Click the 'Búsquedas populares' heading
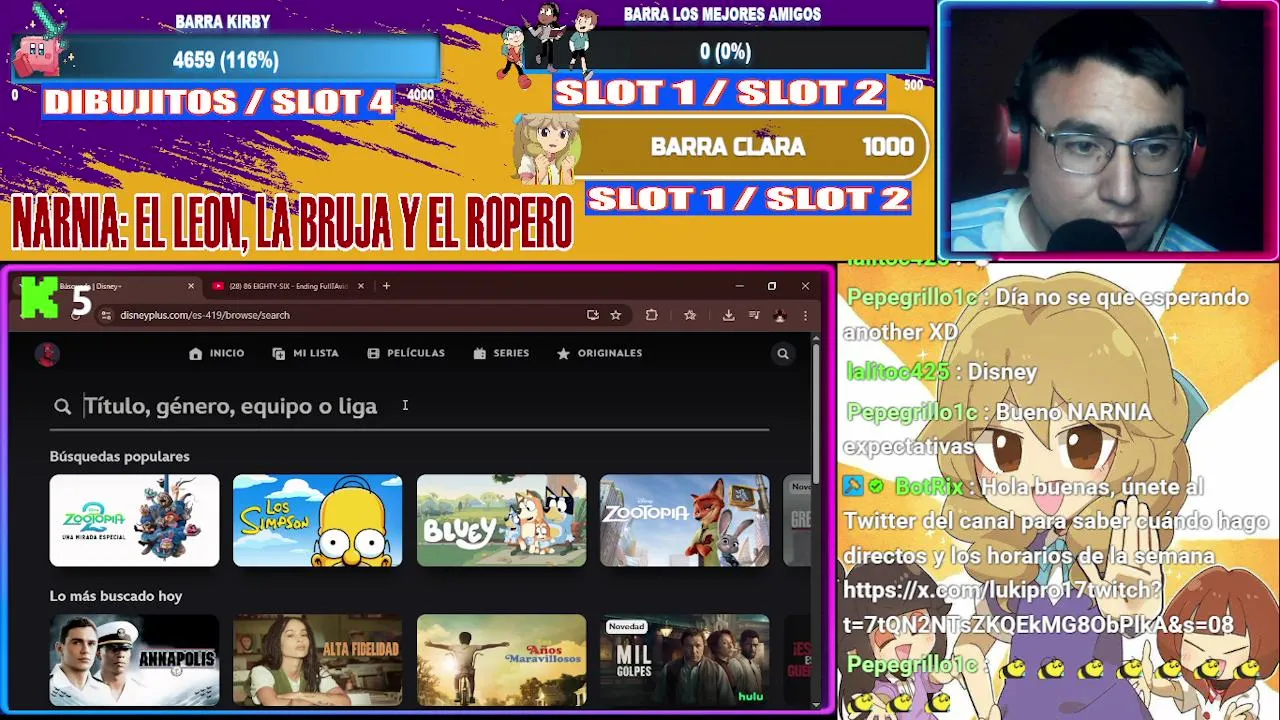 [x=120, y=456]
